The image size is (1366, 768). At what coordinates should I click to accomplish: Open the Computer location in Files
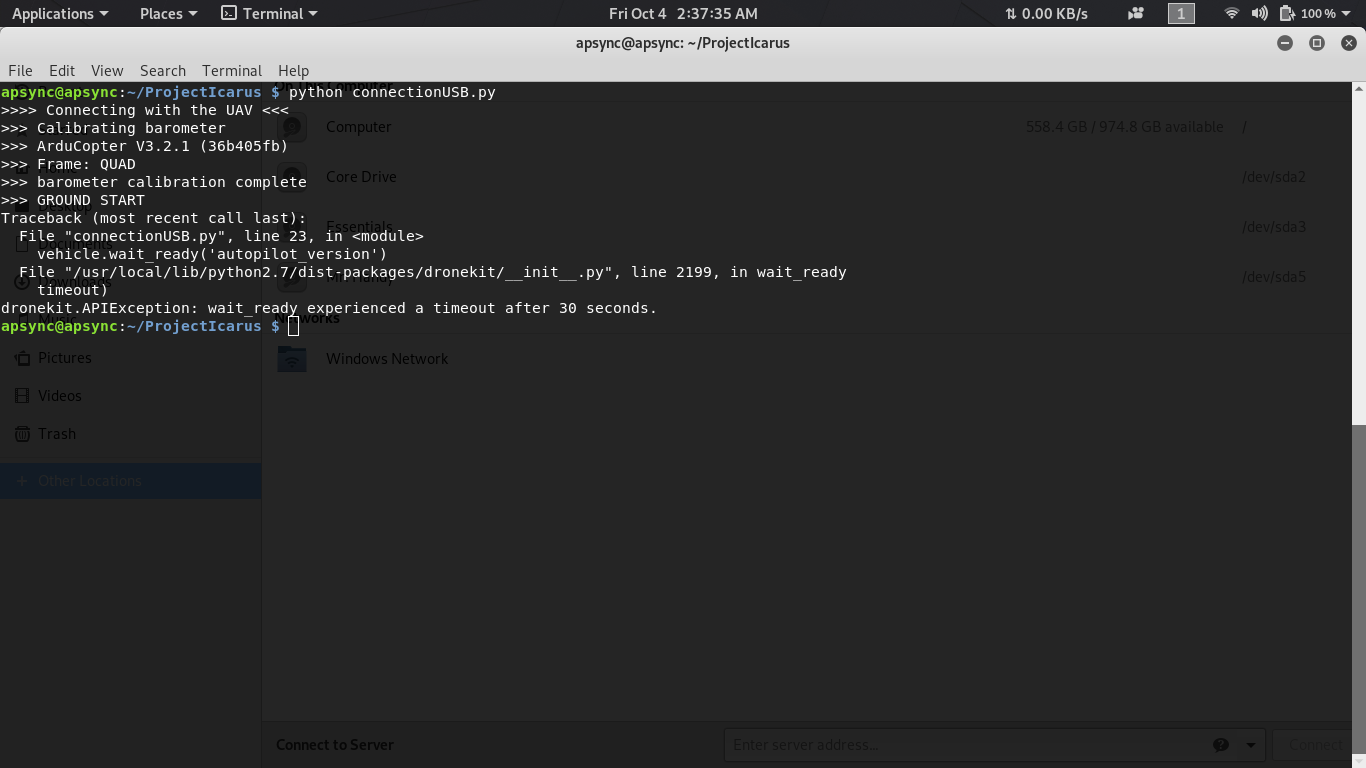coord(358,126)
